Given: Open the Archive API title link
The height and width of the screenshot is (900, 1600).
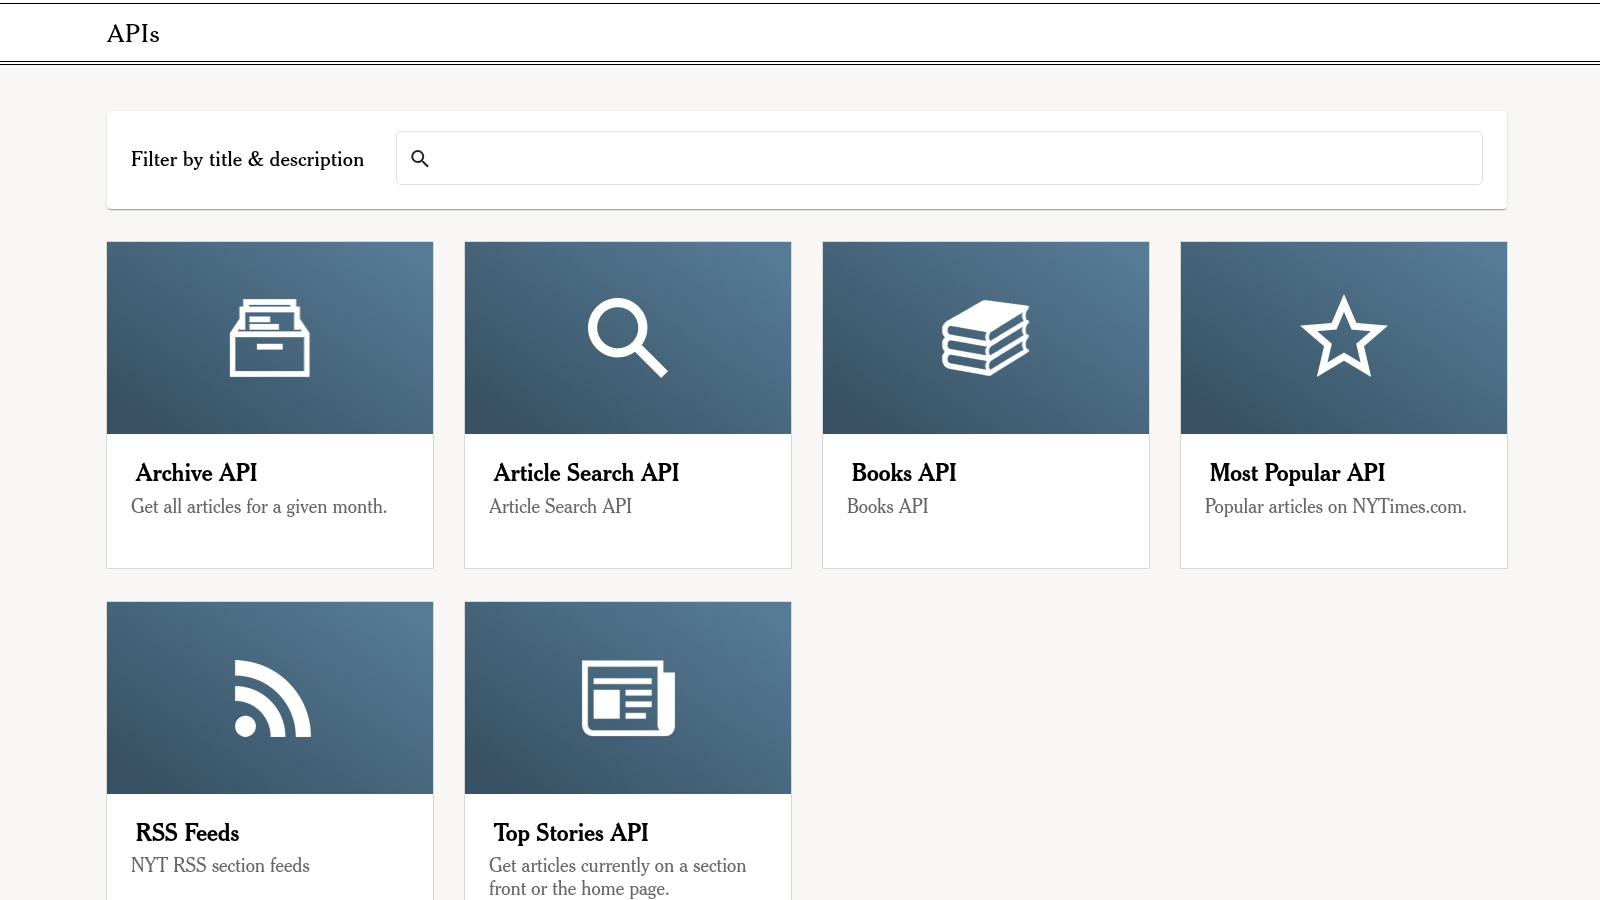Looking at the screenshot, I should [x=196, y=472].
